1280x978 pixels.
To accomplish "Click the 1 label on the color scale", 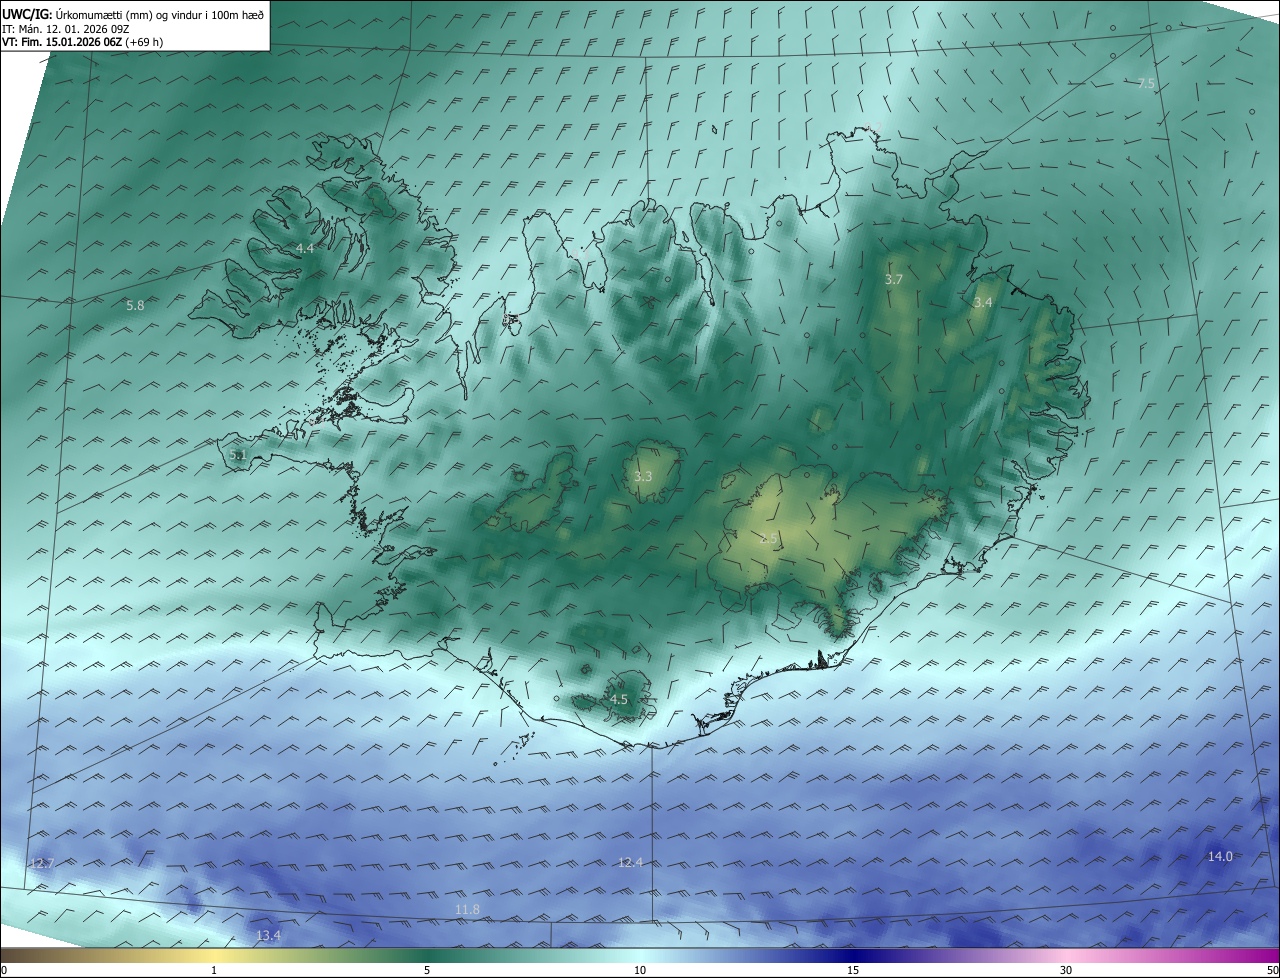I will tap(214, 970).
